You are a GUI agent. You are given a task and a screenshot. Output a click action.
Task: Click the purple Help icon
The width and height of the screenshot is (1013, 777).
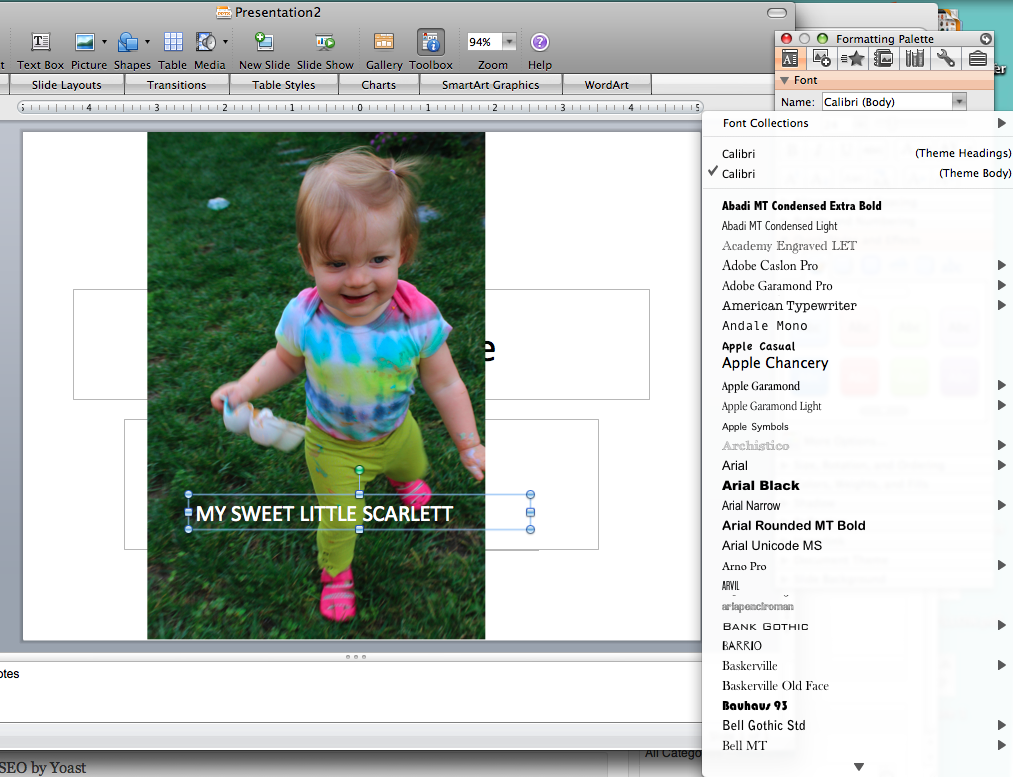point(540,42)
